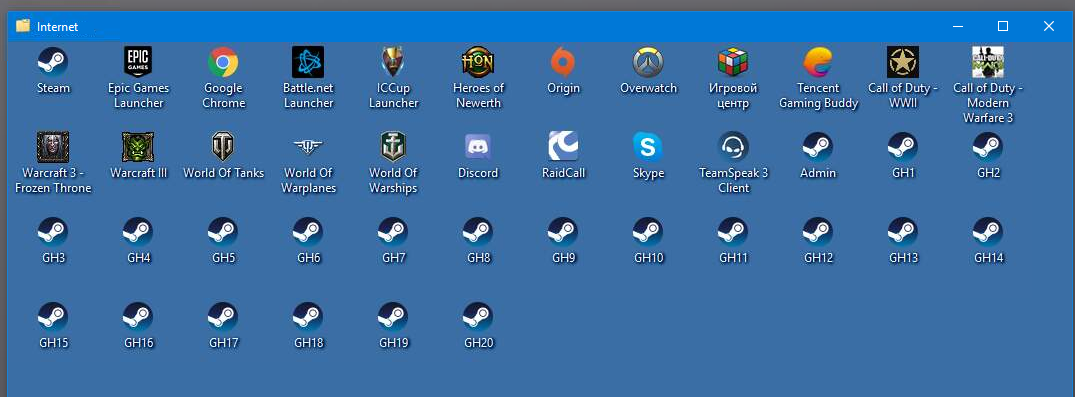Screen dimensions: 1075x397
Task: Open Google Chrome shortcut
Action: (x=223, y=62)
